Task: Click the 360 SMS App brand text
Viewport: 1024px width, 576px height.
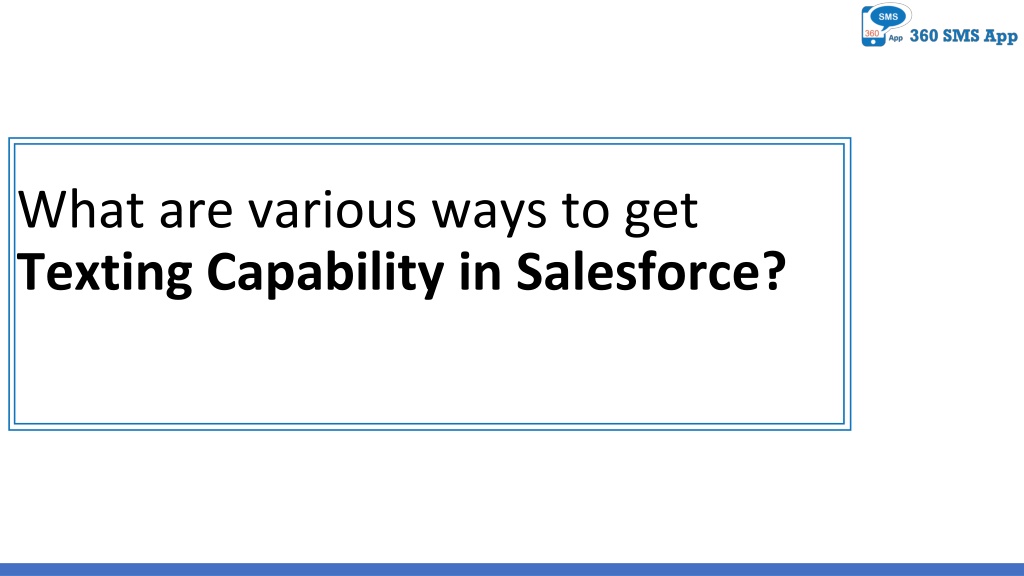Action: (964, 37)
